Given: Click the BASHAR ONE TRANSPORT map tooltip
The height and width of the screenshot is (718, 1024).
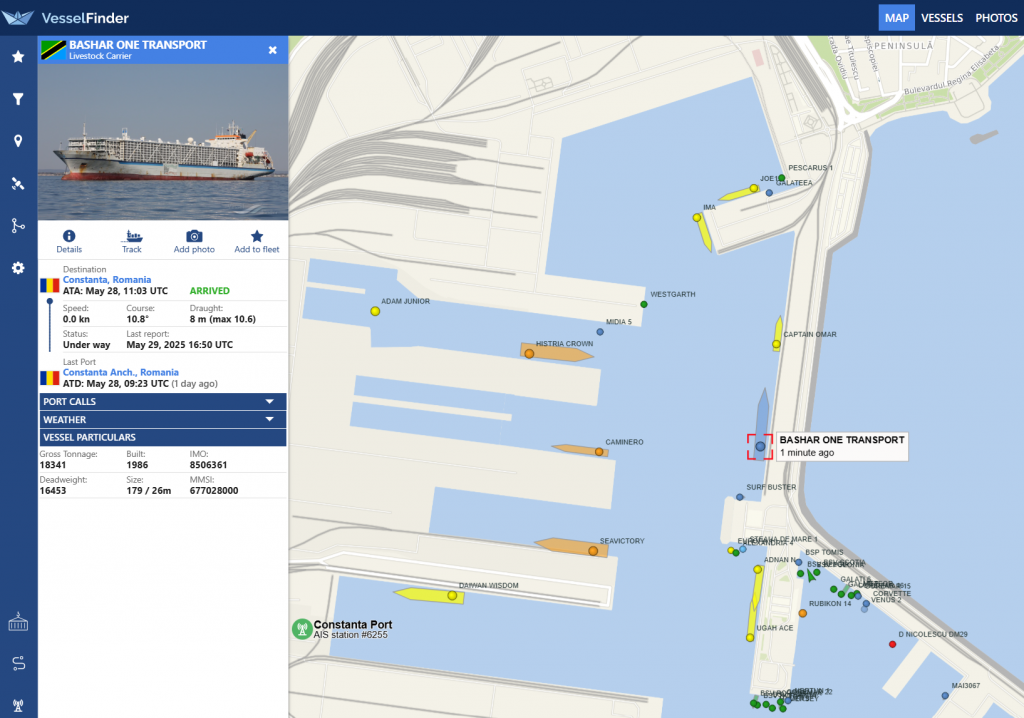Looking at the screenshot, I should coord(842,446).
